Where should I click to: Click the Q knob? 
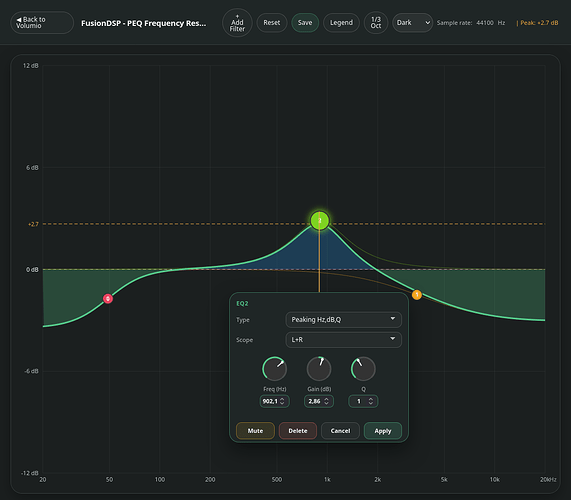coord(363,369)
